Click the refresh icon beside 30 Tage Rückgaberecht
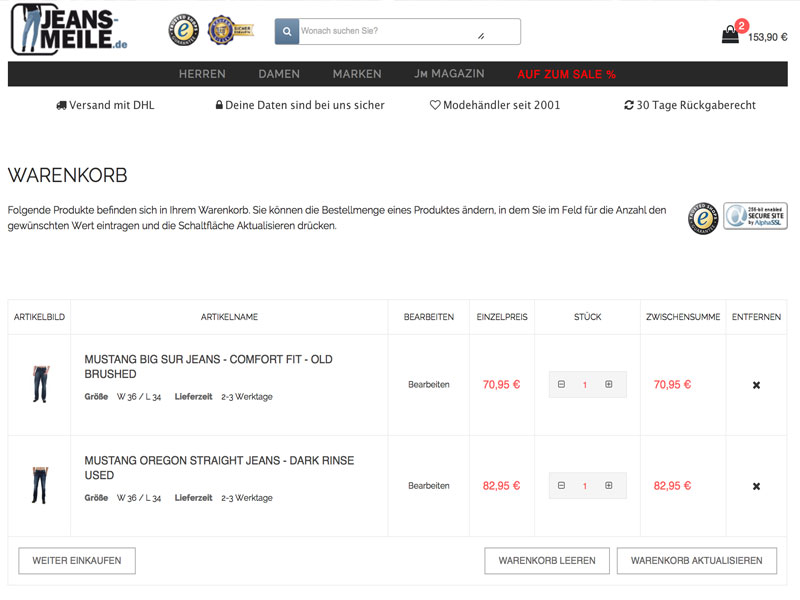The width and height of the screenshot is (800, 600). (629, 105)
